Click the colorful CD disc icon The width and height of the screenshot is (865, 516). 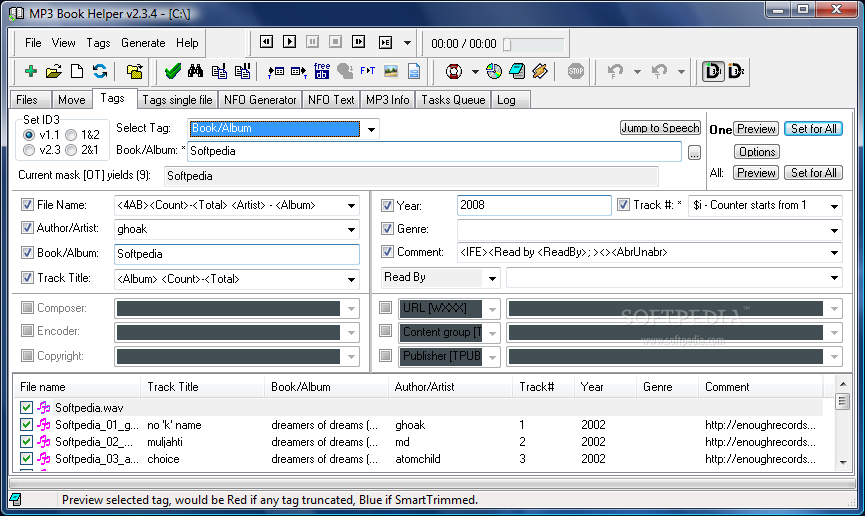(494, 71)
